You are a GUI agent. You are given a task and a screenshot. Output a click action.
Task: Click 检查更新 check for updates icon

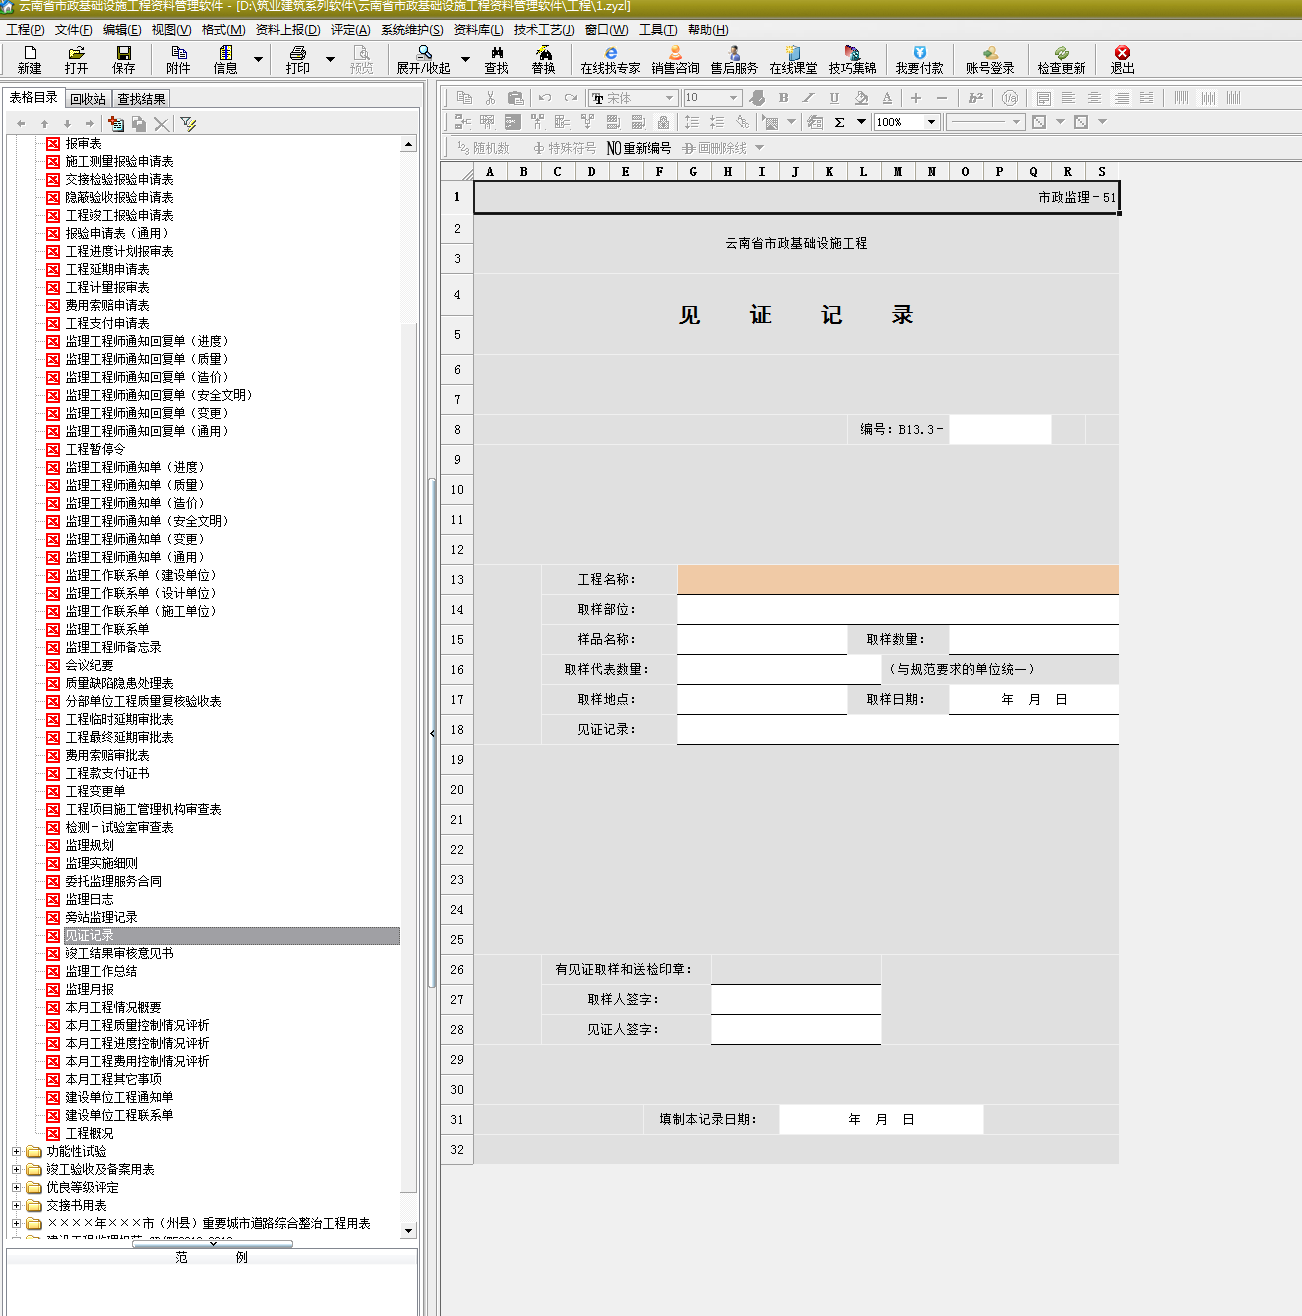1061,59
